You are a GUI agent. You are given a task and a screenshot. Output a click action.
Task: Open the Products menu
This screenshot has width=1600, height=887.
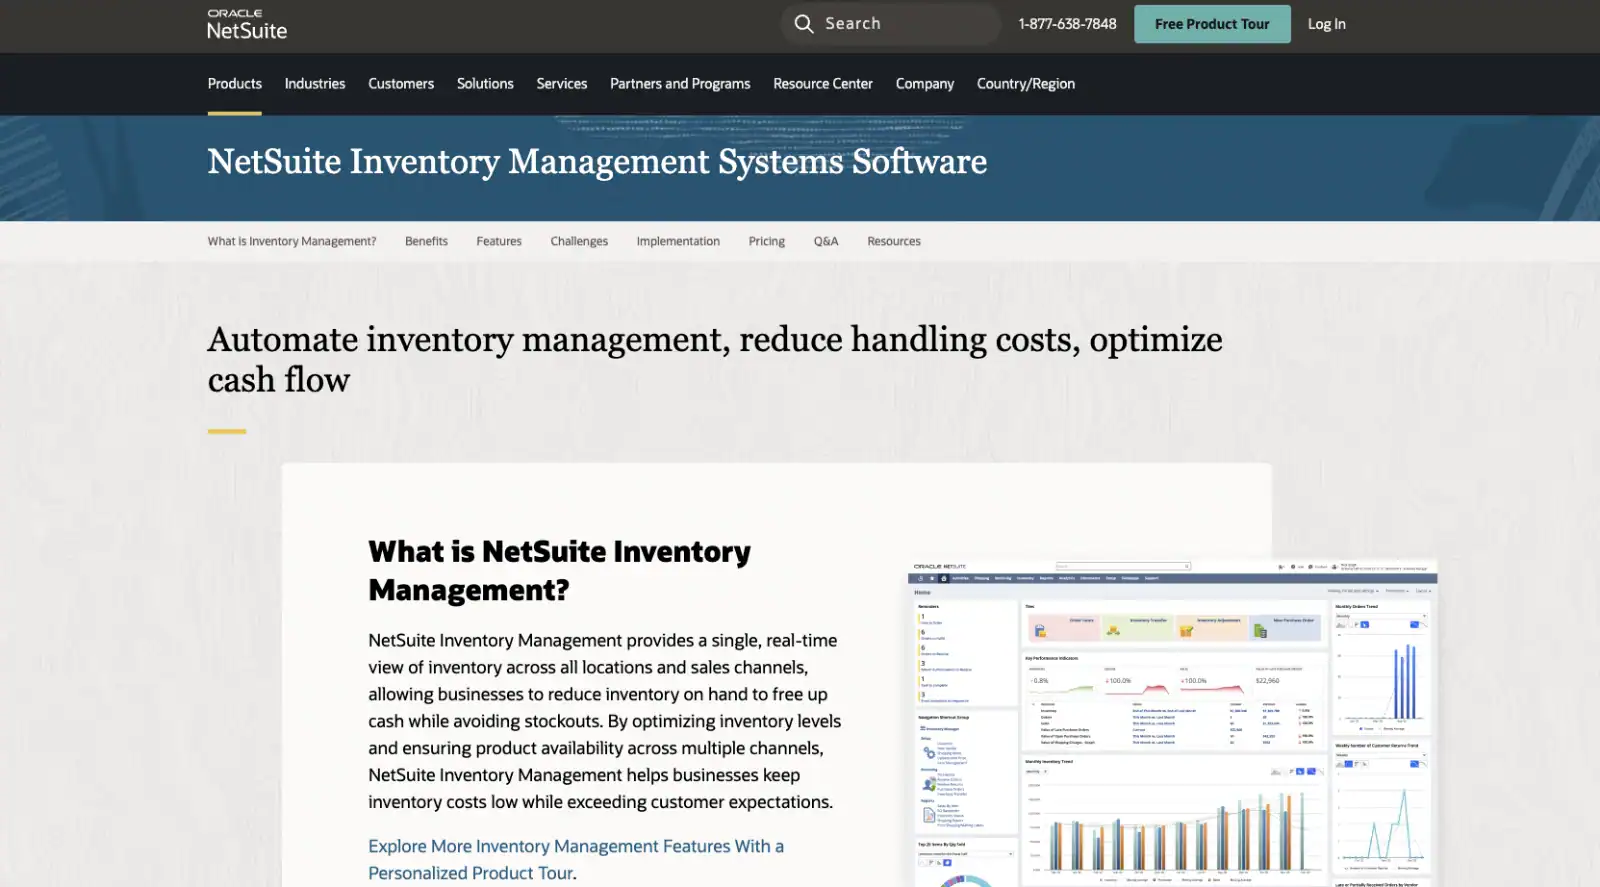coord(235,84)
